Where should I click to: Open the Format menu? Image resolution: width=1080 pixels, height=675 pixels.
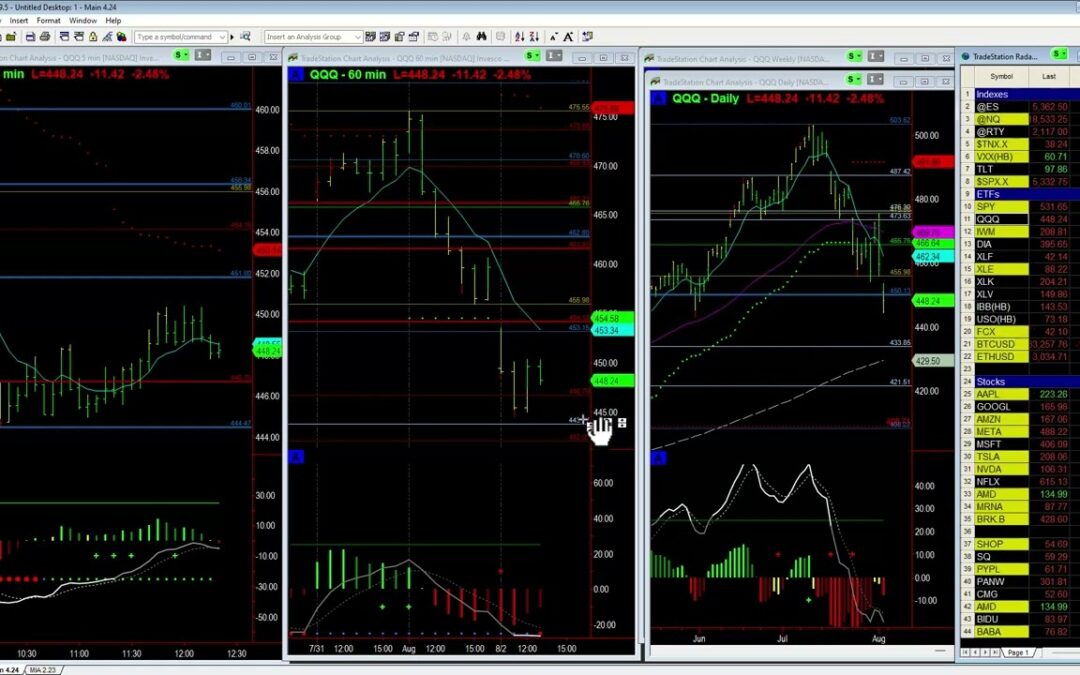48,21
